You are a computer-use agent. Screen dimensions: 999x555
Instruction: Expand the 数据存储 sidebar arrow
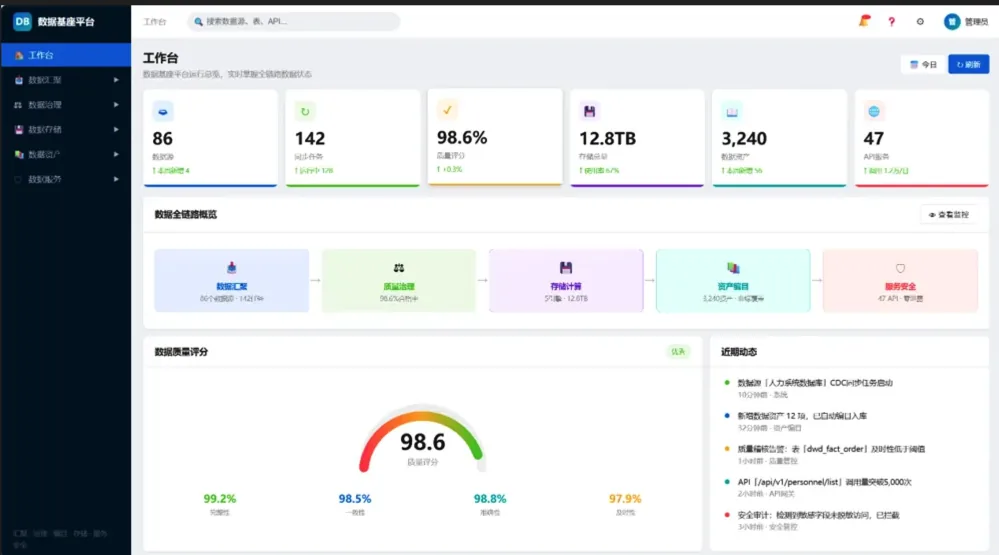[x=116, y=130]
